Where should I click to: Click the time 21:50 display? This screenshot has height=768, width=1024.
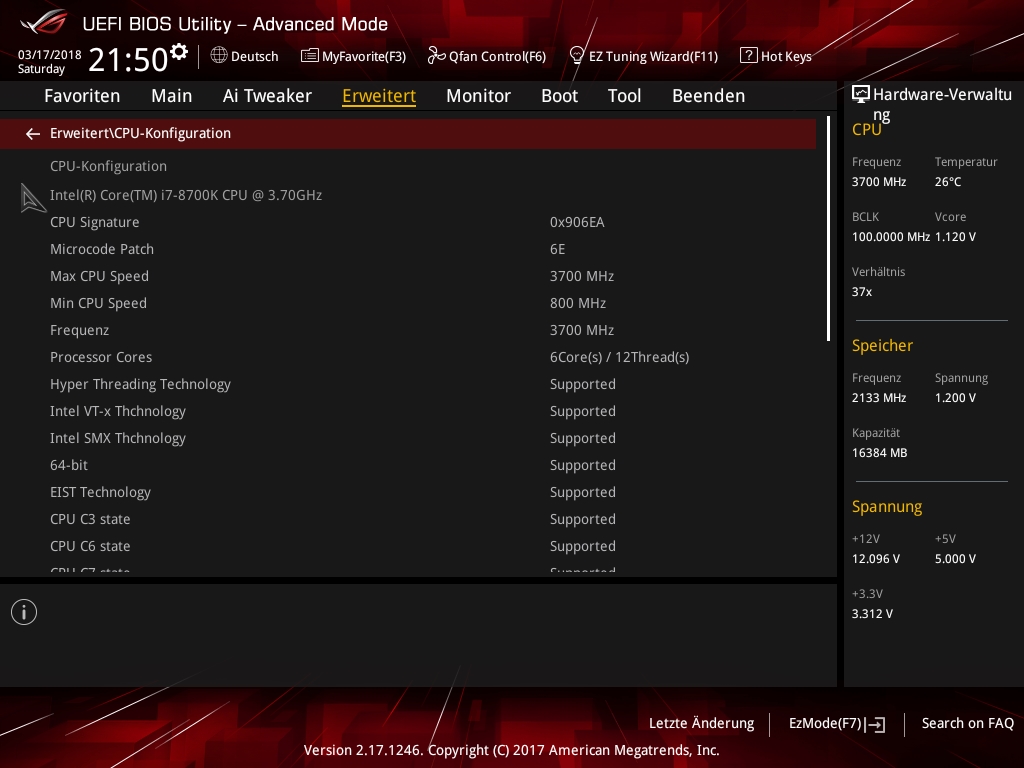coord(129,59)
